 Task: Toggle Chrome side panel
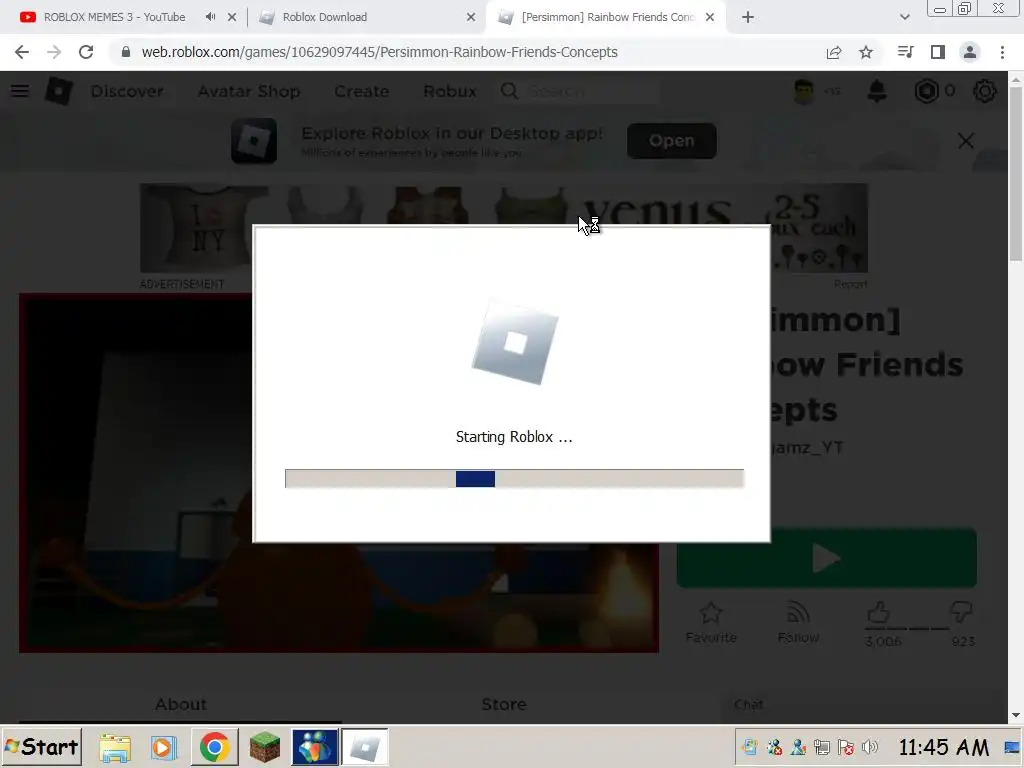[x=938, y=52]
